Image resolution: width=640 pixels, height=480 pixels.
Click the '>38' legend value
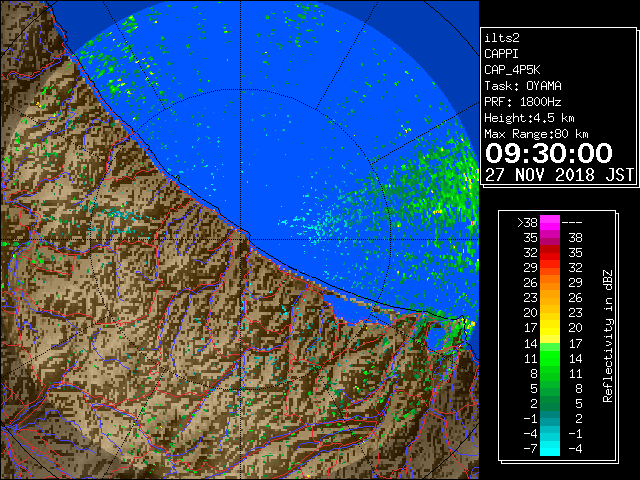click(x=527, y=222)
